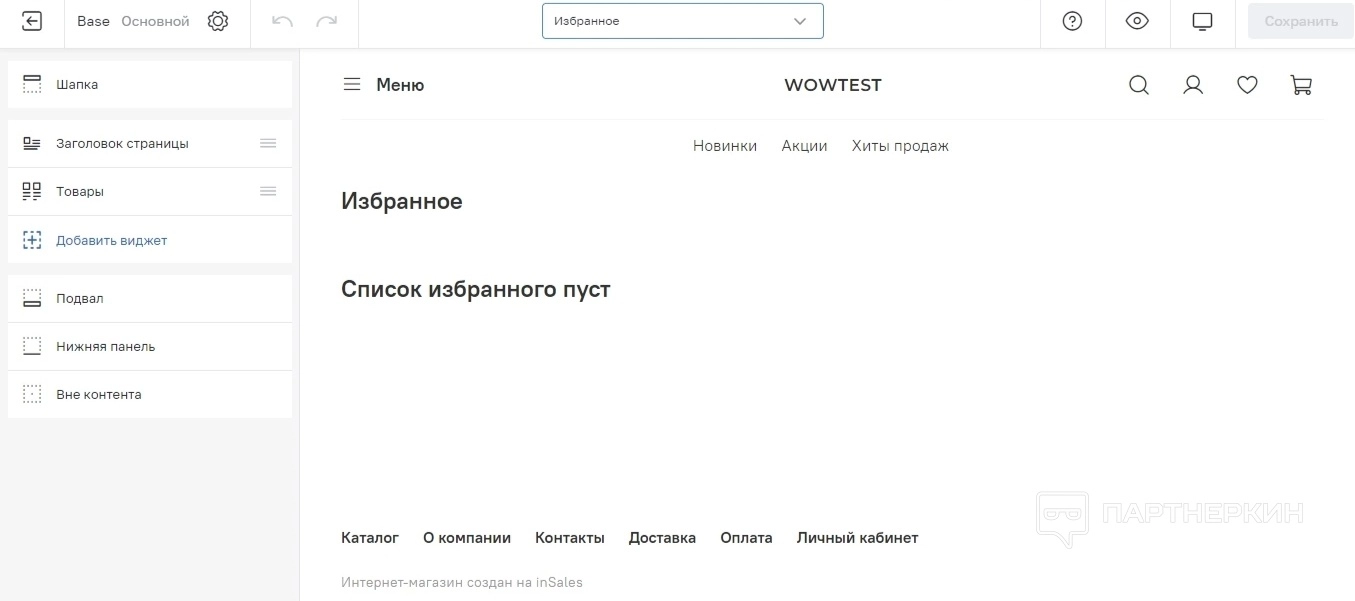Open the Хиты продаж navigation link
Viewport: 1355px width, 601px height.
pyautogui.click(x=900, y=146)
